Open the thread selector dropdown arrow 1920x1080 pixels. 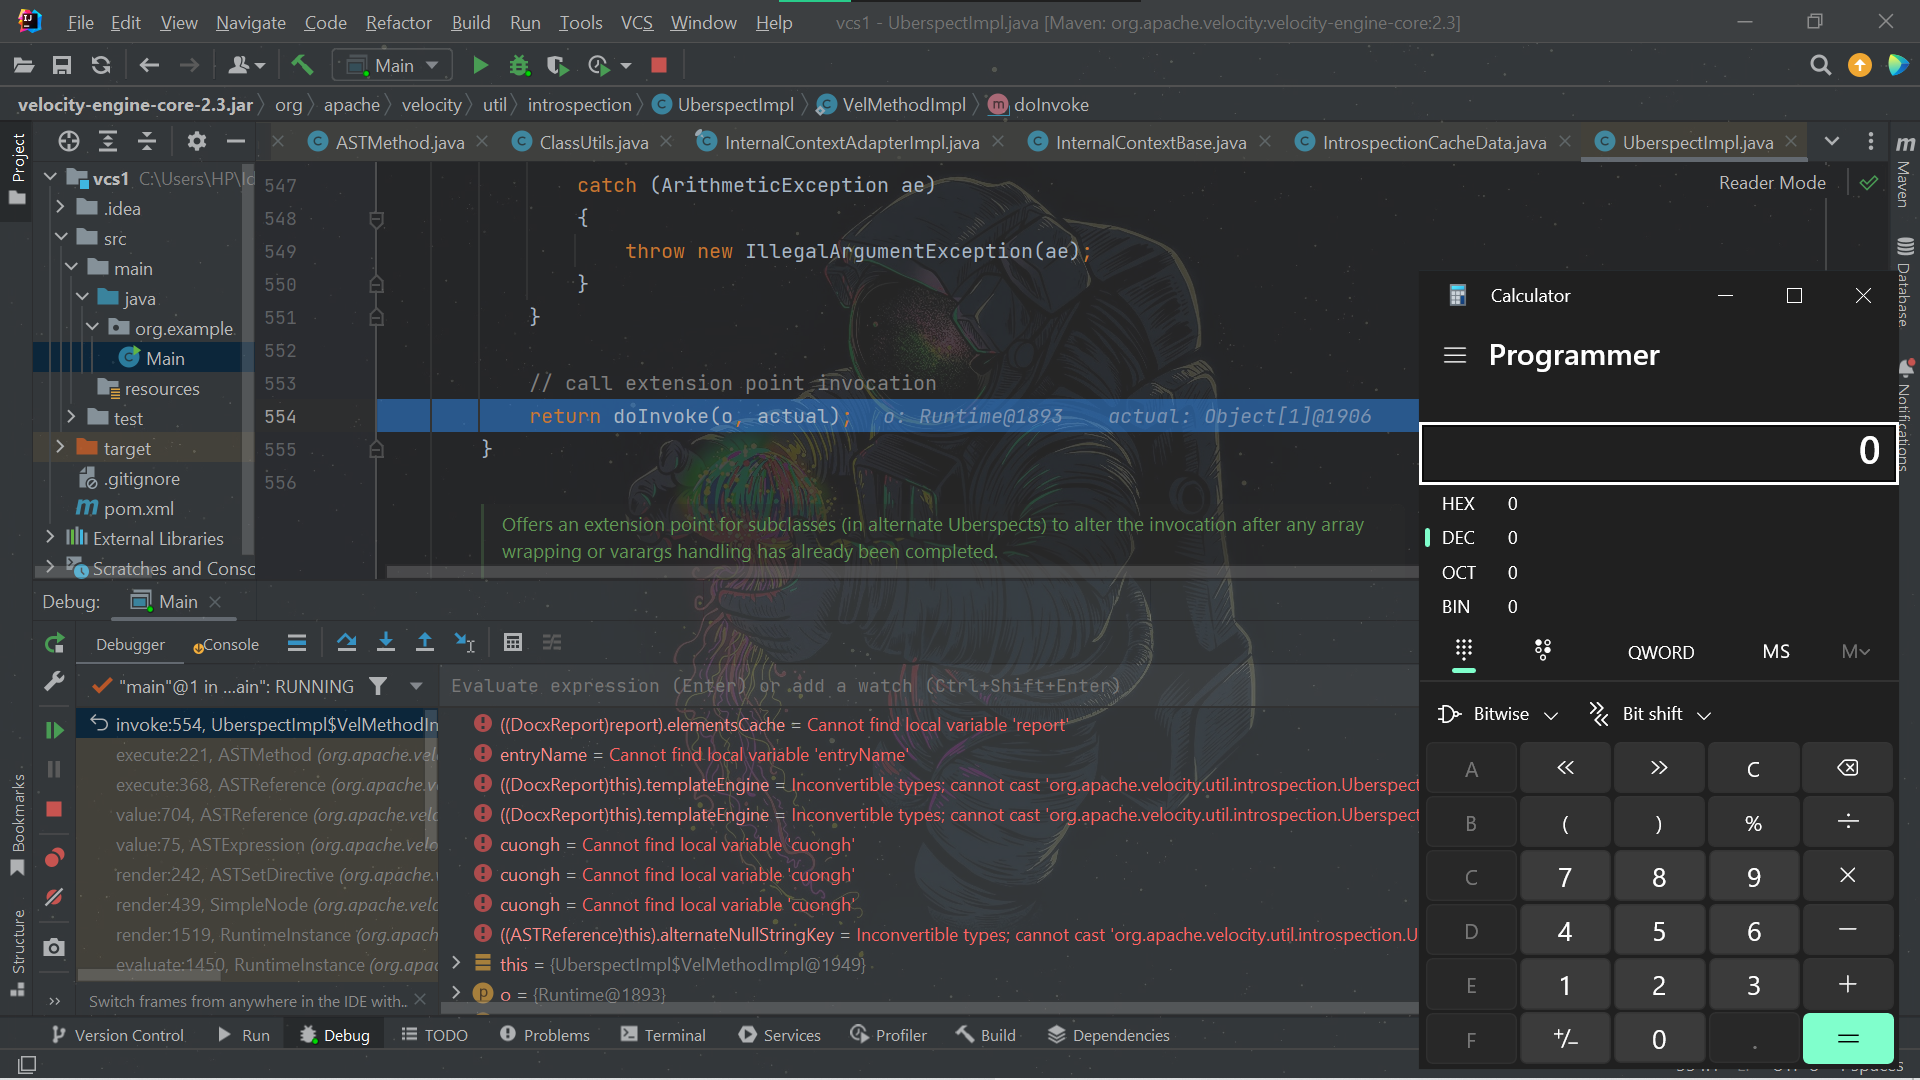(x=416, y=686)
